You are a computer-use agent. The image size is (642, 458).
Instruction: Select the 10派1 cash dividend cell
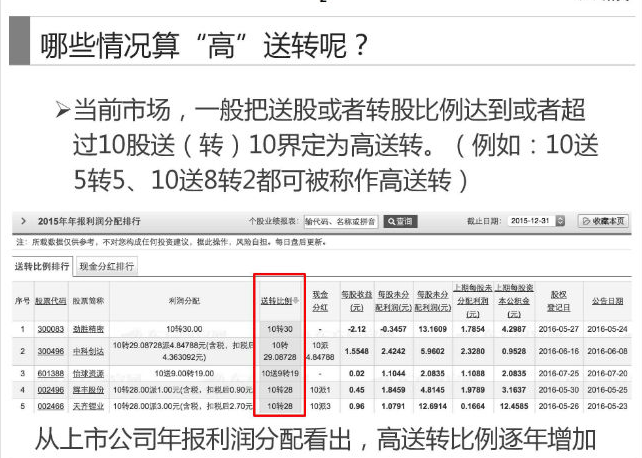[320, 390]
